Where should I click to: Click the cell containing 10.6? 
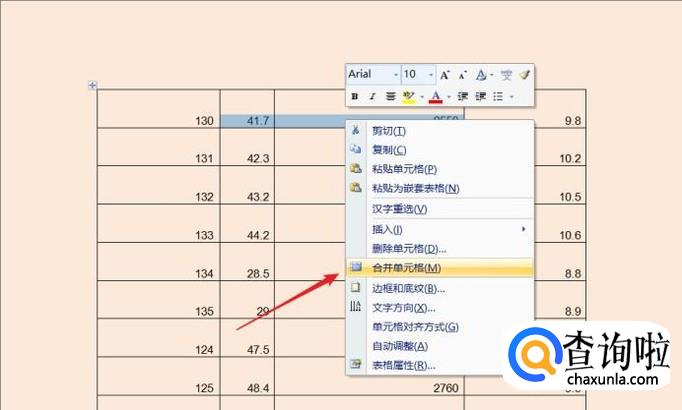point(560,223)
